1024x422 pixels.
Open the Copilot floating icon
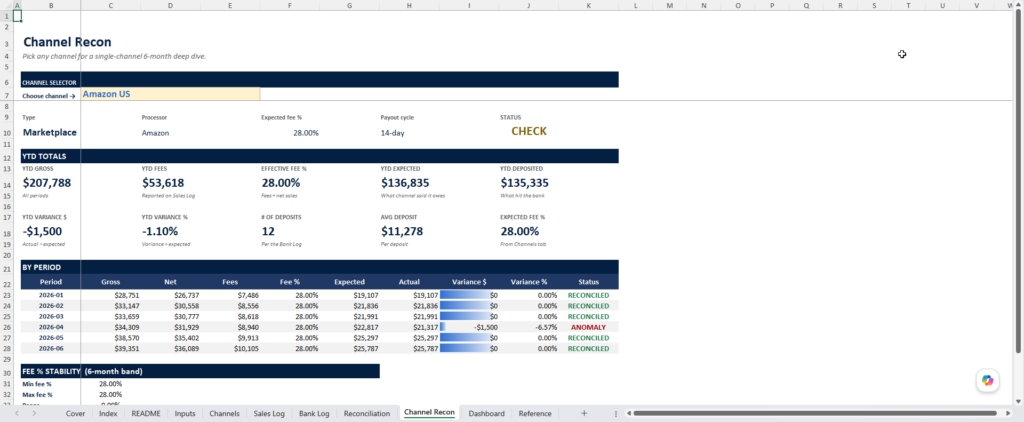tap(987, 380)
